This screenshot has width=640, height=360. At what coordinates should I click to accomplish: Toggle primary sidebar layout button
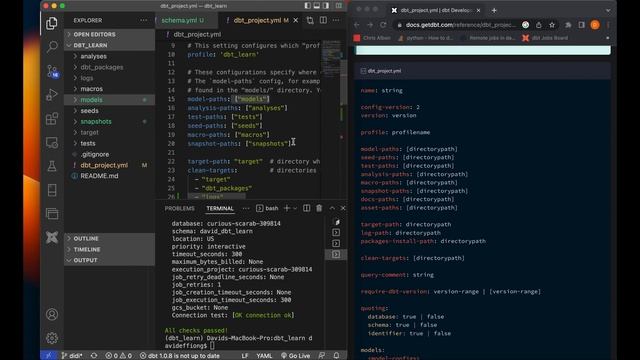[308, 6]
